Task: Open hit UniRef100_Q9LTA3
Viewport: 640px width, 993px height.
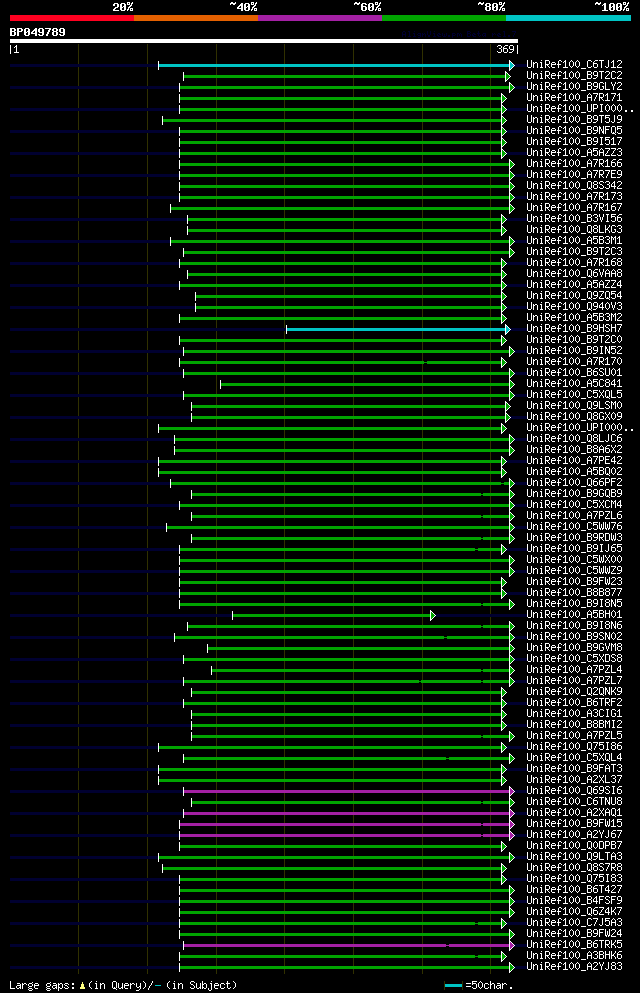Action: click(x=574, y=857)
